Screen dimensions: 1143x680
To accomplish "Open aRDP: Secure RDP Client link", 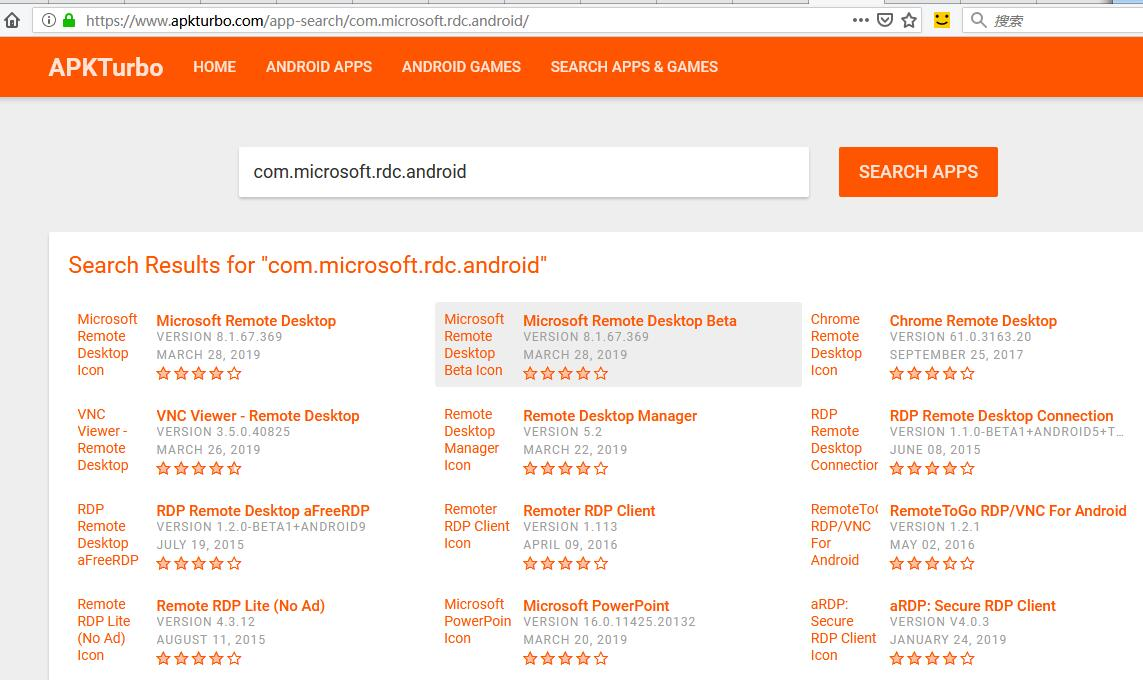I will (972, 606).
